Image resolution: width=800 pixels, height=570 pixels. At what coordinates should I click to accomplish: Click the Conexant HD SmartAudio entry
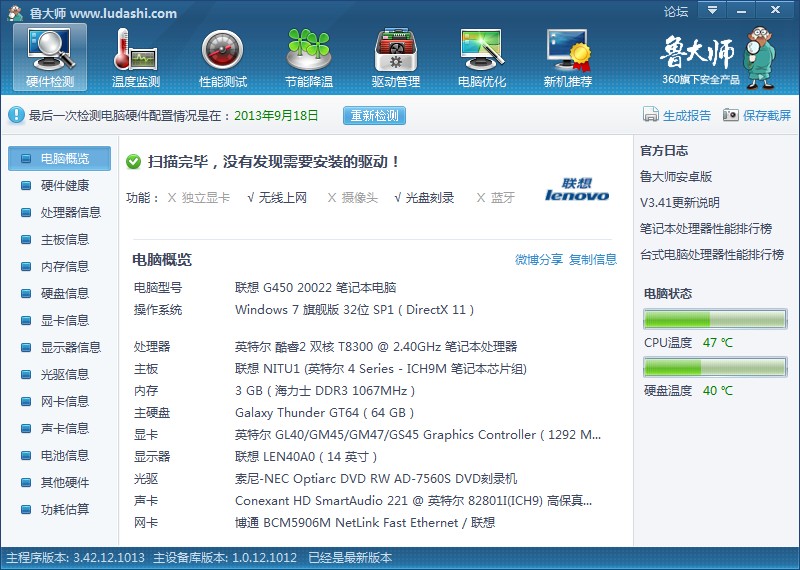click(413, 501)
